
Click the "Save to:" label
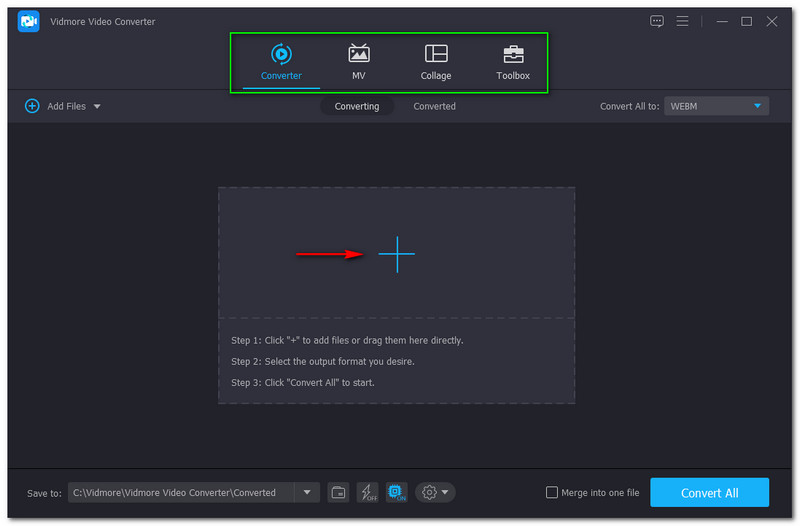tap(44, 493)
